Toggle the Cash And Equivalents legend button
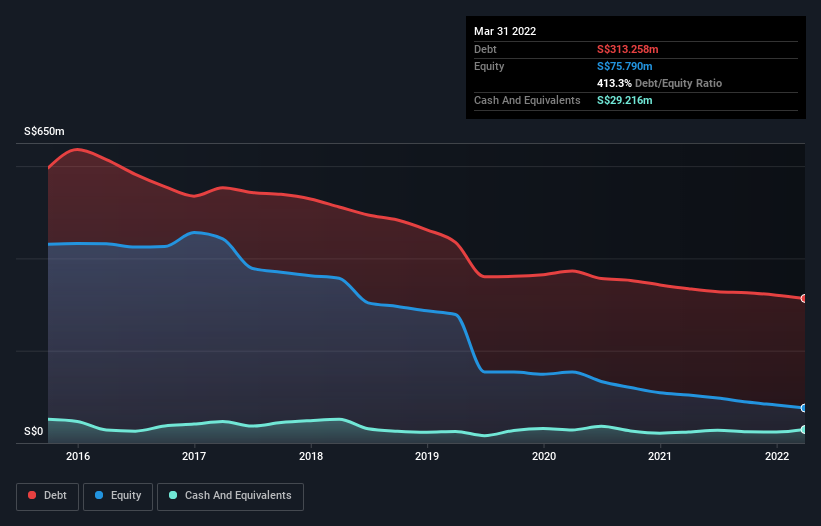The image size is (821, 526). click(x=230, y=496)
